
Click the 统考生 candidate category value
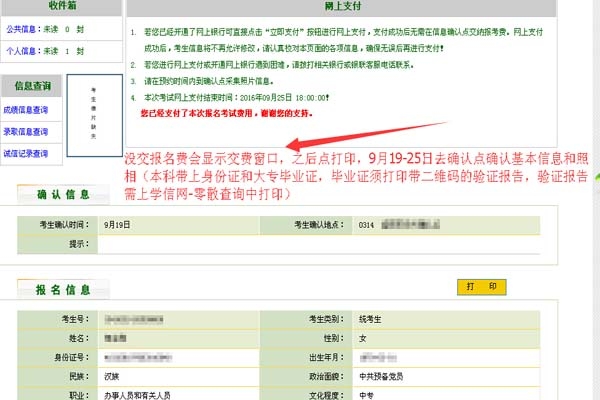[372, 319]
